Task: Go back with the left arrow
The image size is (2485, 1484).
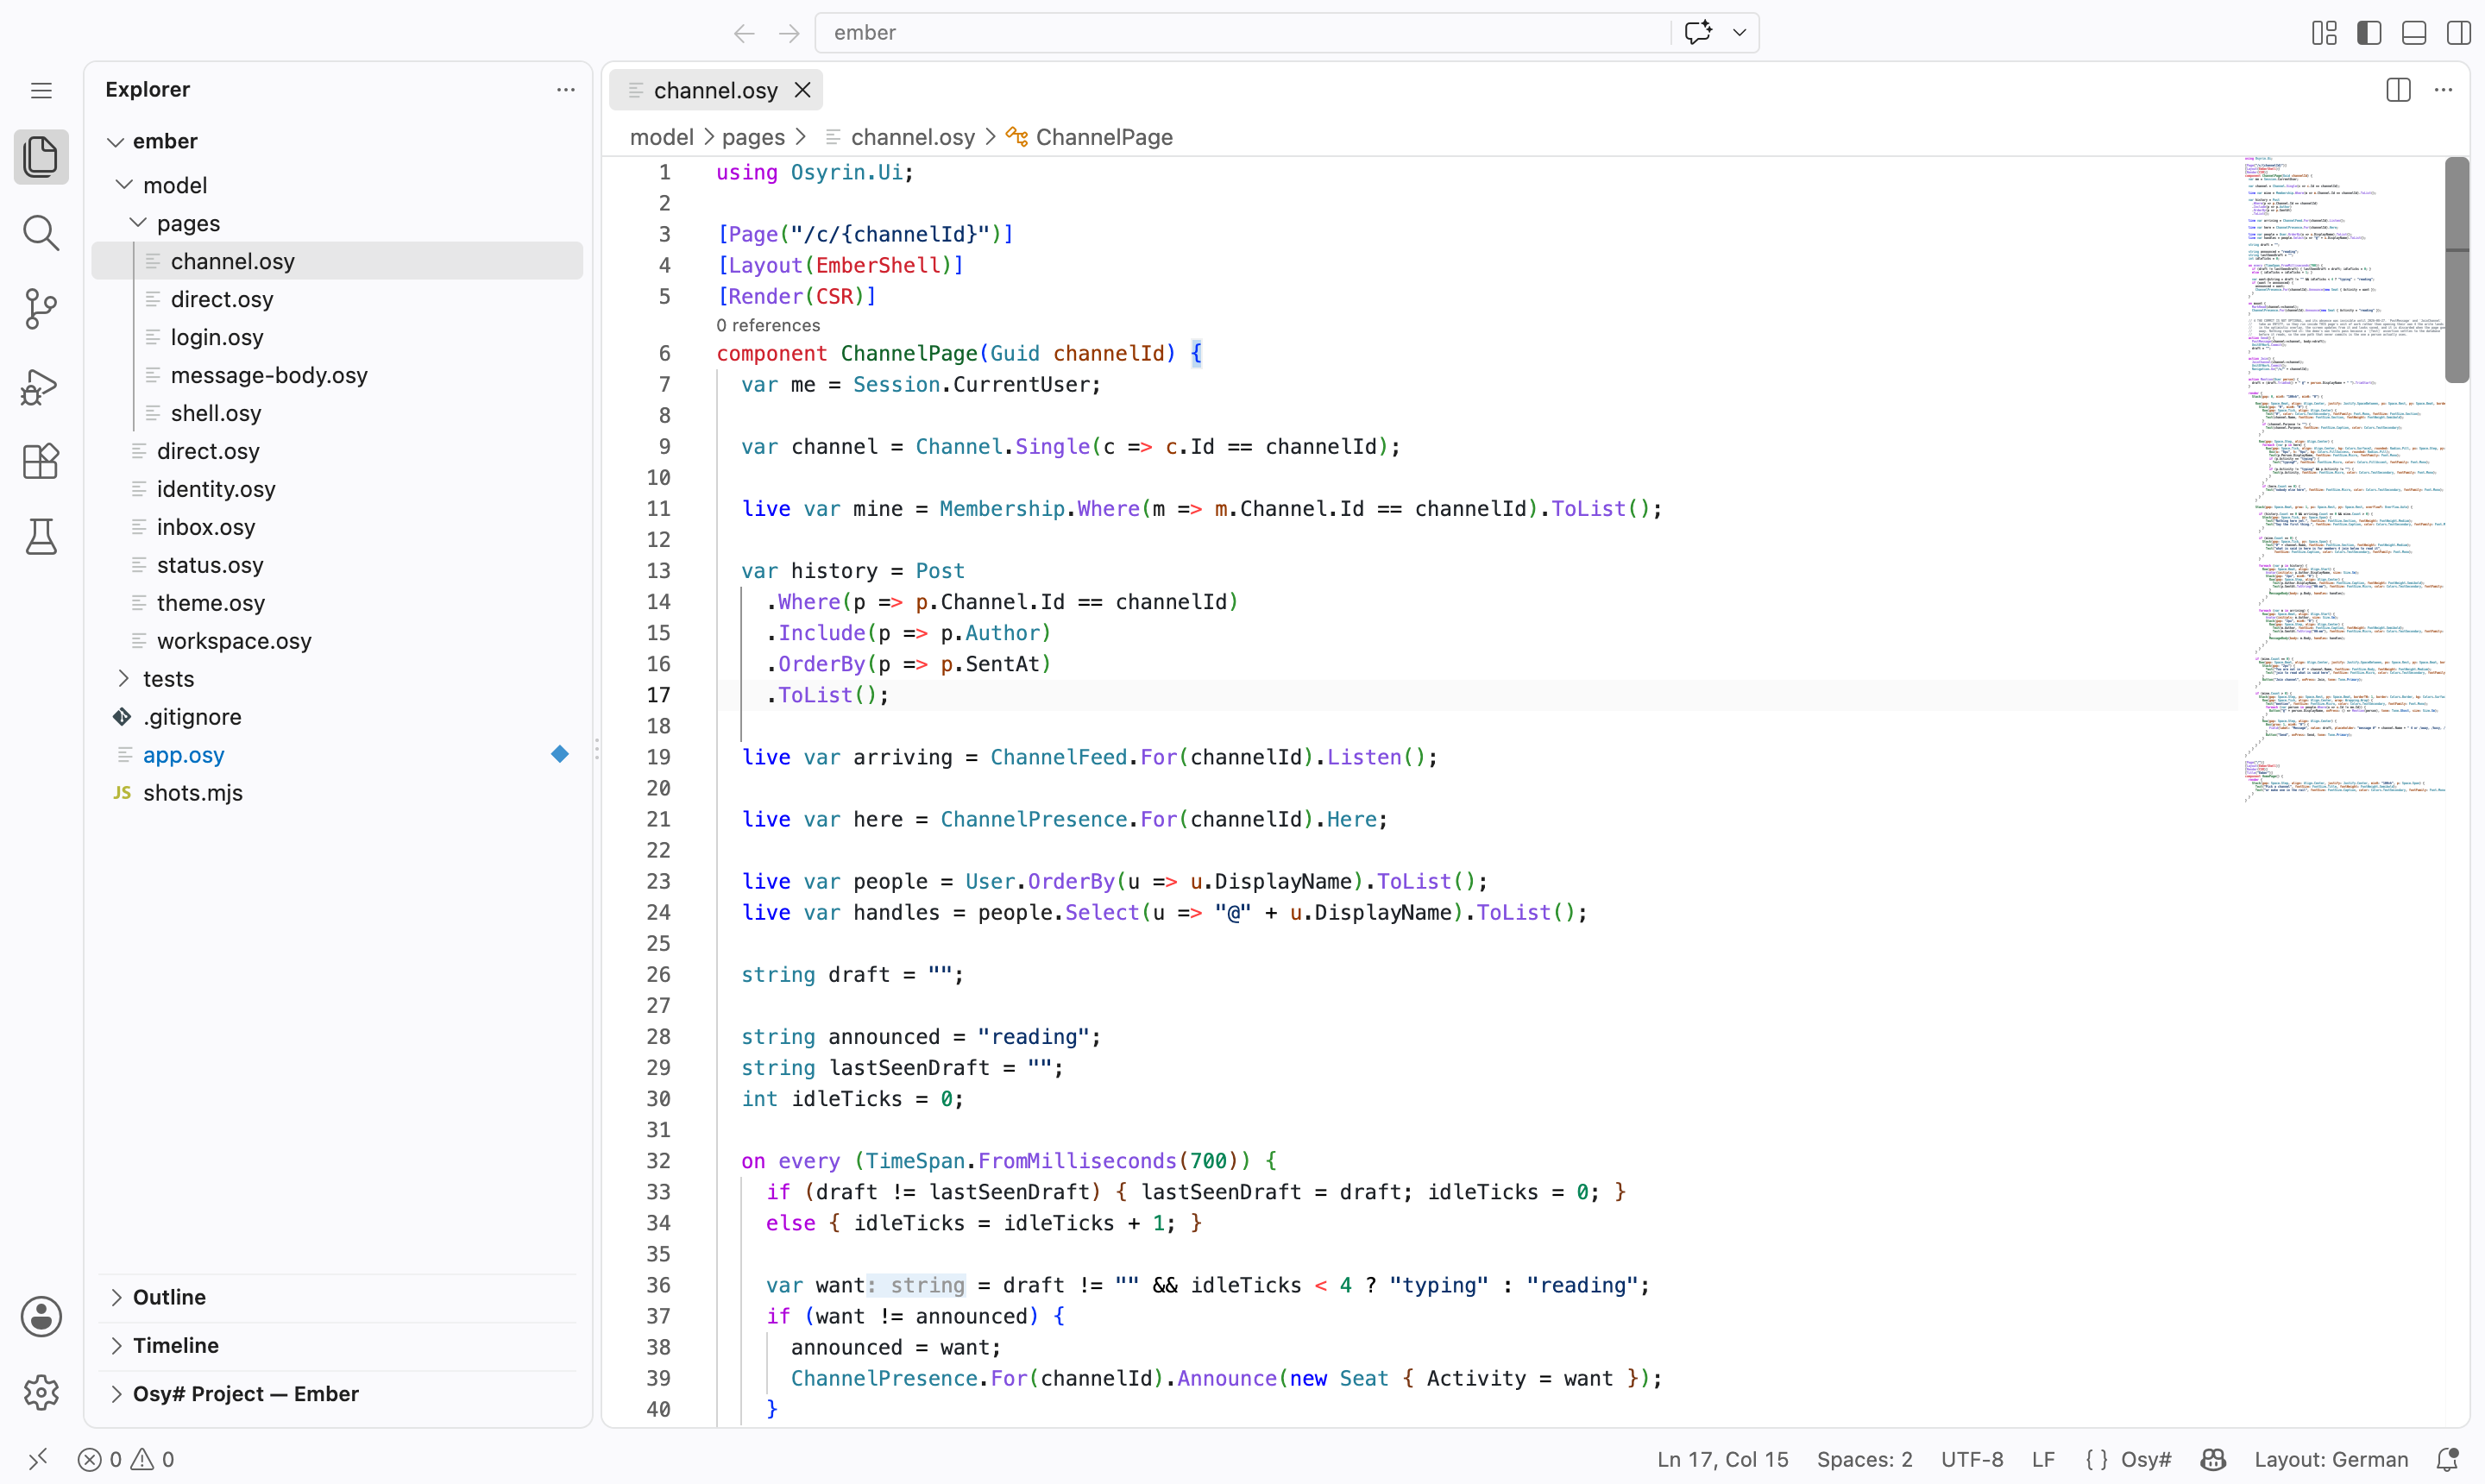Action: coord(744,33)
